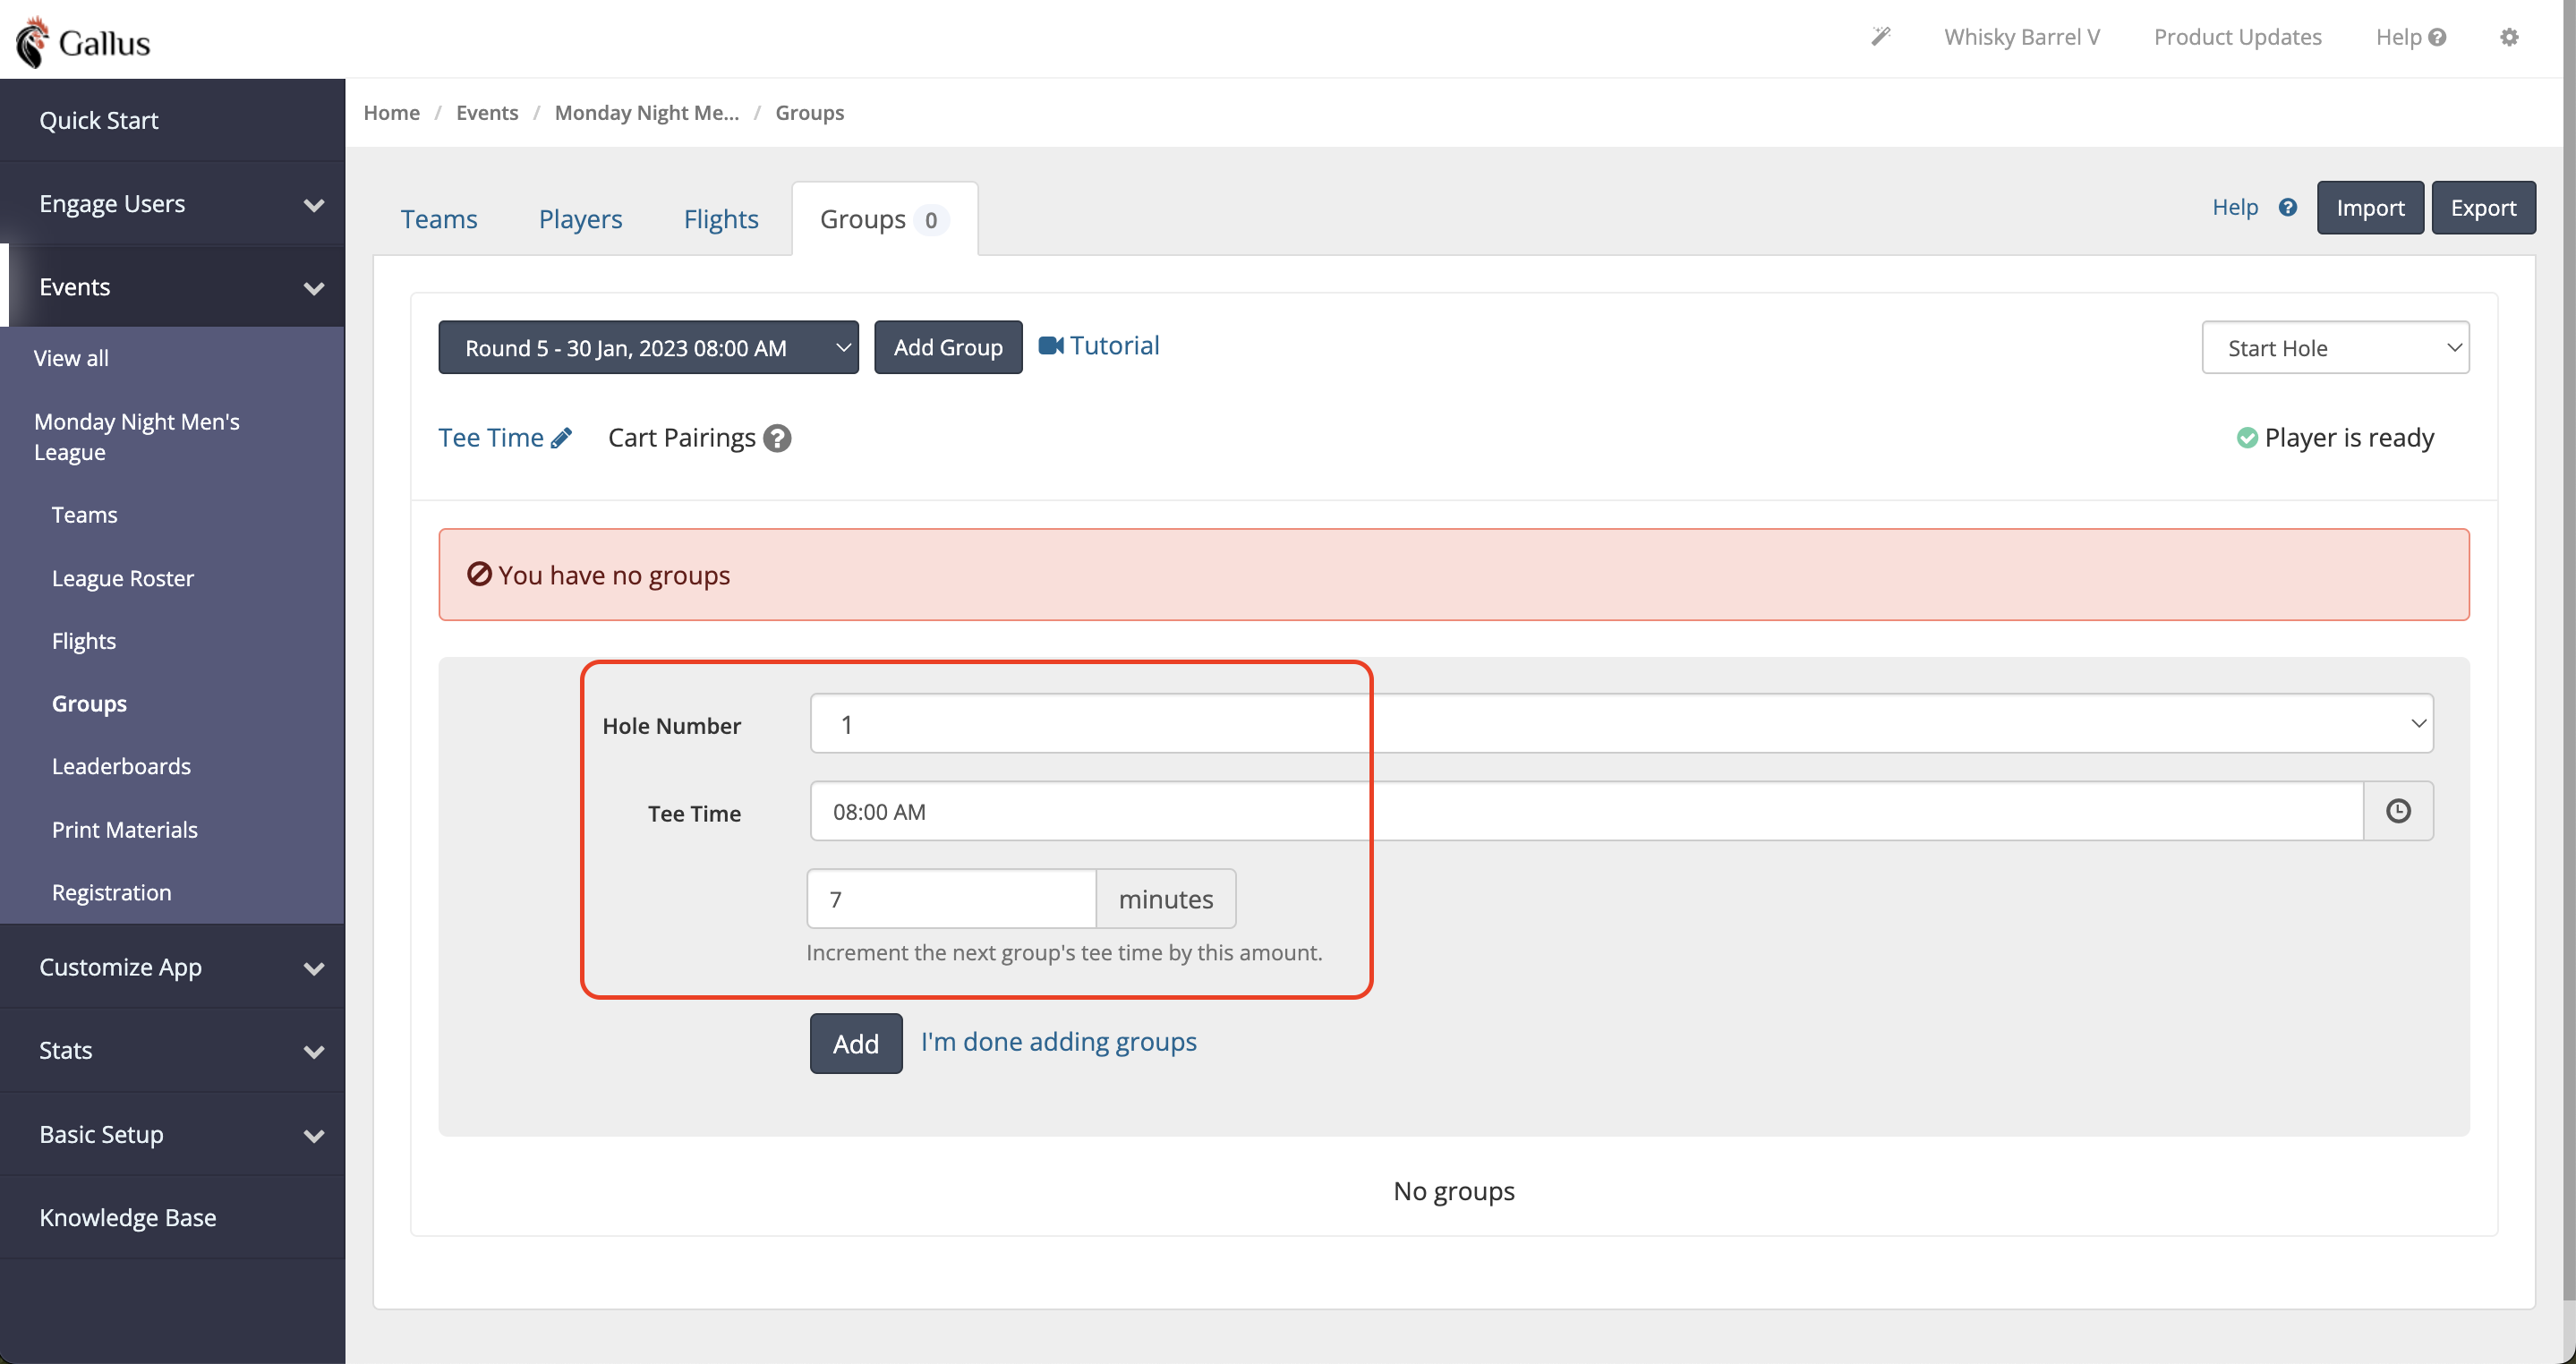Open Groups in the sidebar
The width and height of the screenshot is (2576, 1364).
(x=89, y=704)
